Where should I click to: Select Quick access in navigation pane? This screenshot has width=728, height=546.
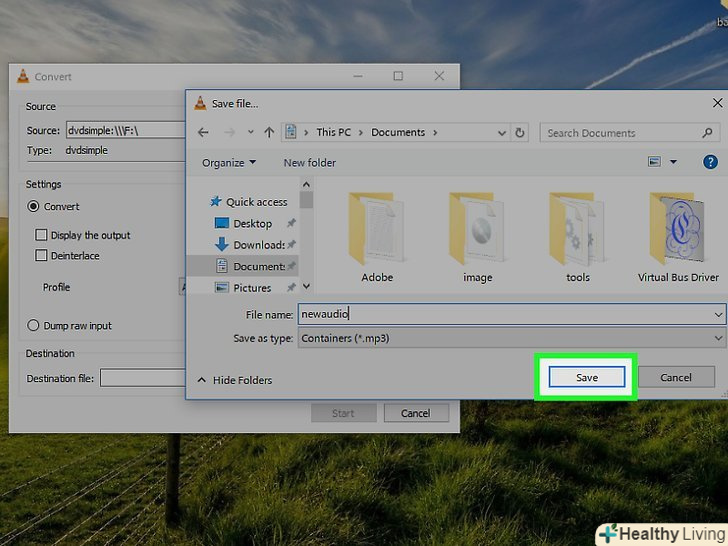point(257,202)
